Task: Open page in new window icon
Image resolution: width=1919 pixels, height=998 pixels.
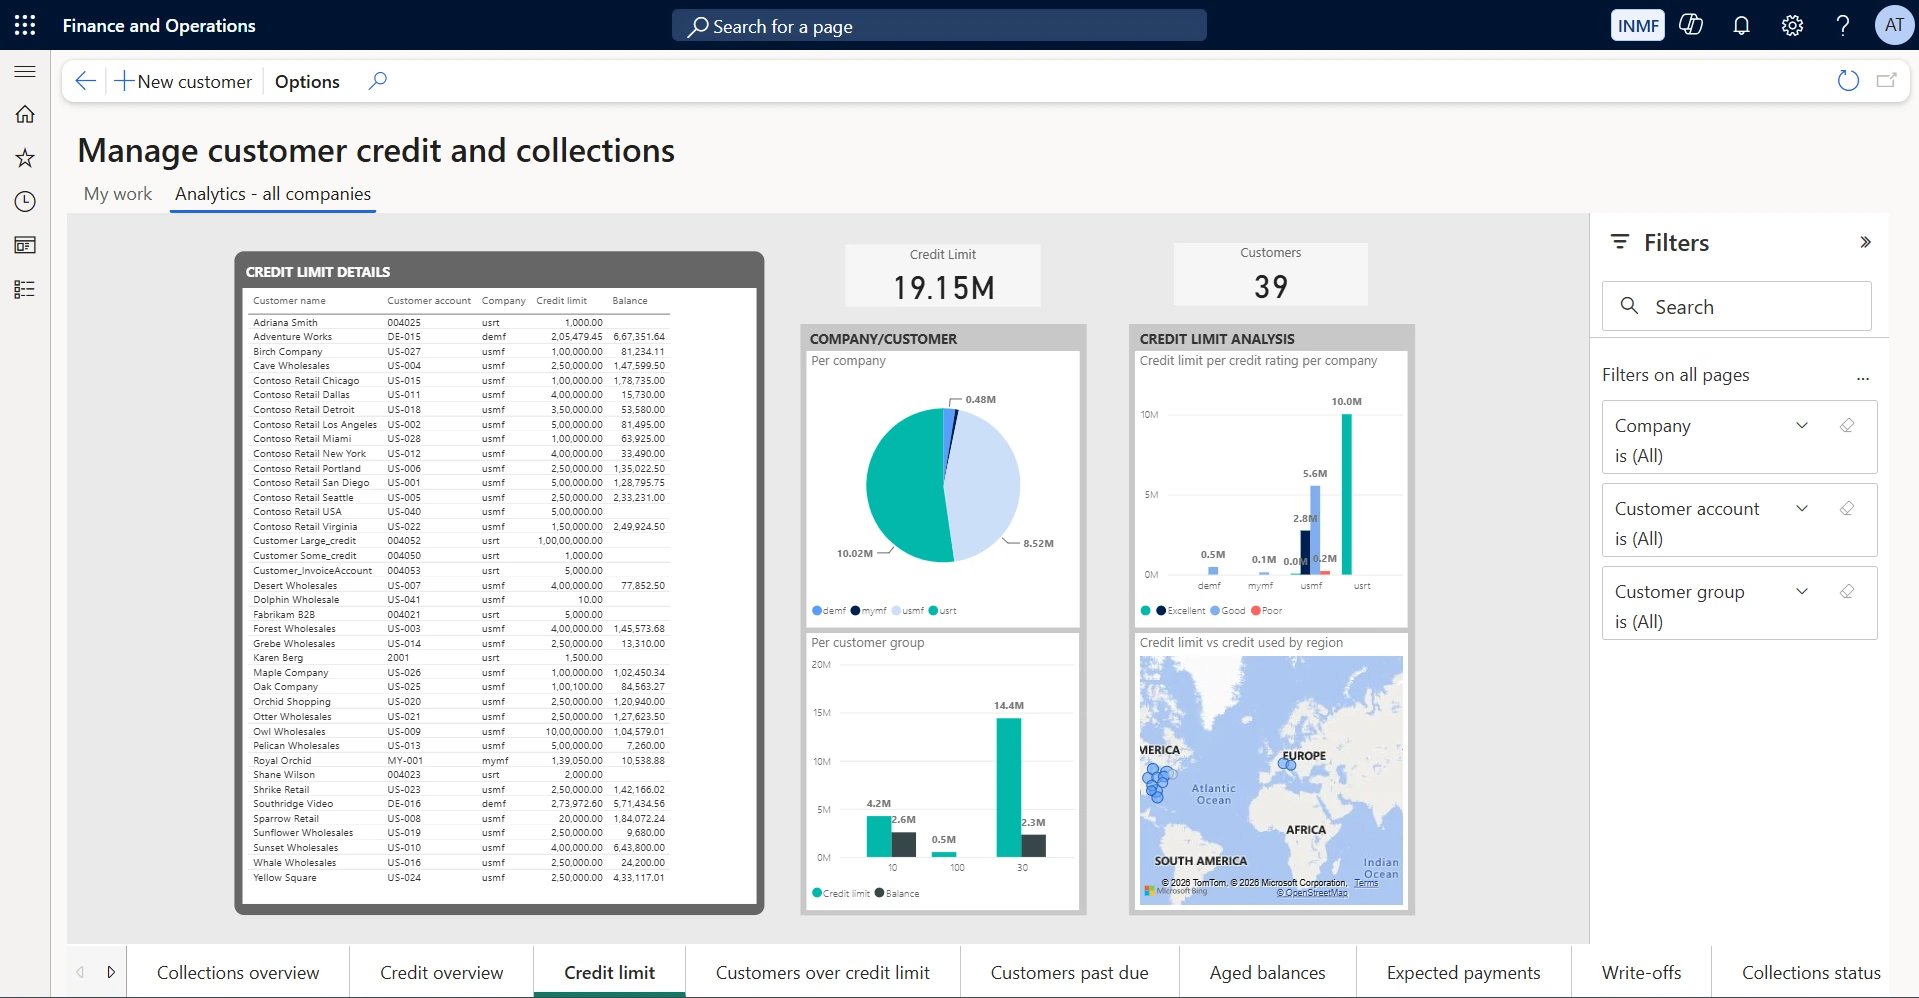Action: (x=1887, y=81)
